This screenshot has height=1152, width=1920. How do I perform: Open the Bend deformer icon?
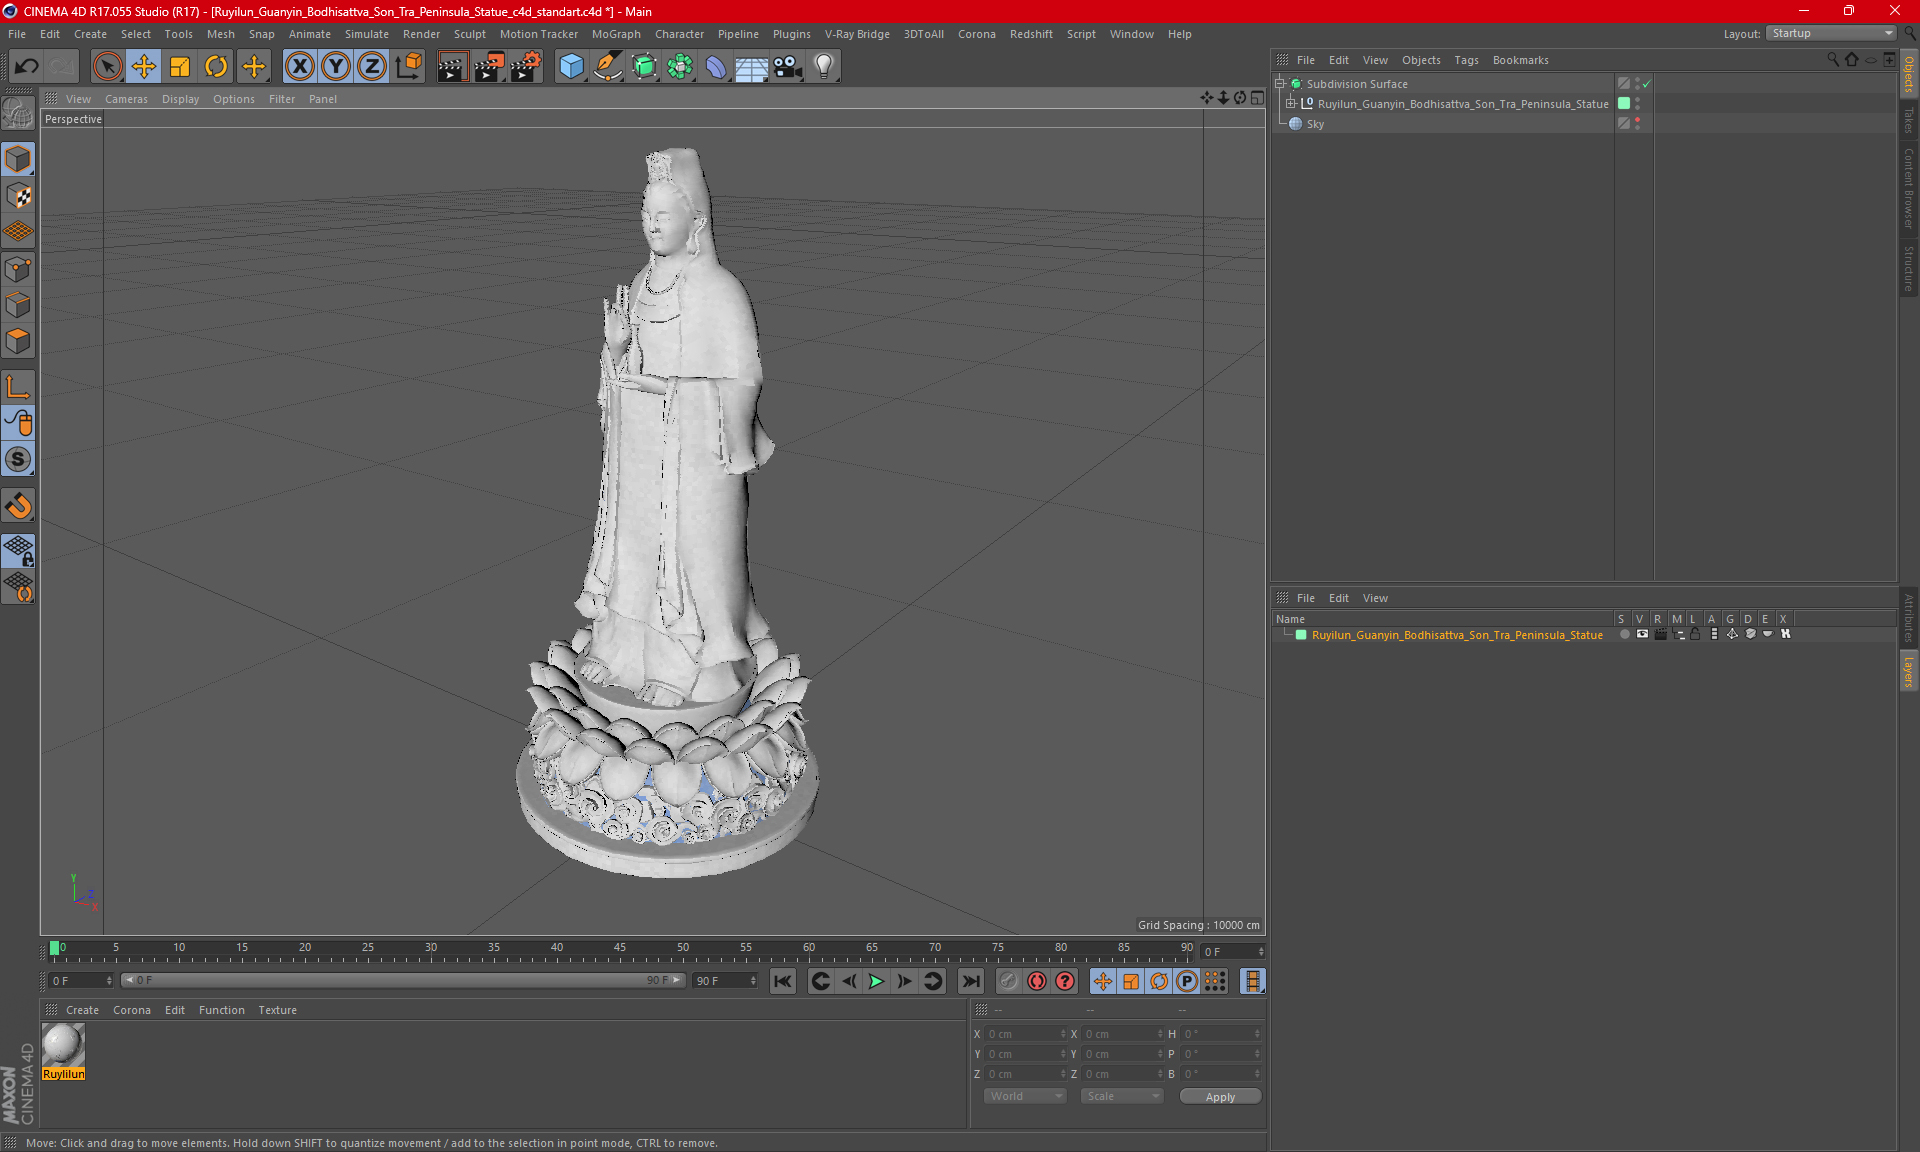click(x=716, y=67)
